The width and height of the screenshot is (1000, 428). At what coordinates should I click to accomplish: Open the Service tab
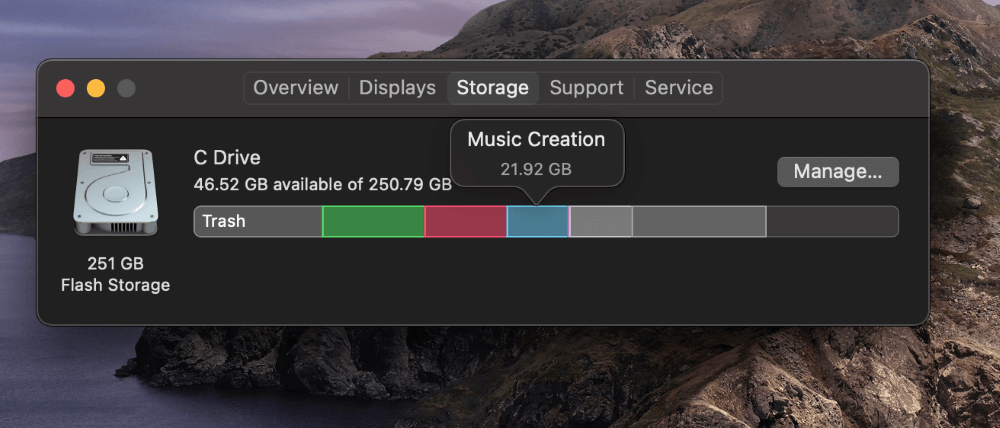[678, 88]
